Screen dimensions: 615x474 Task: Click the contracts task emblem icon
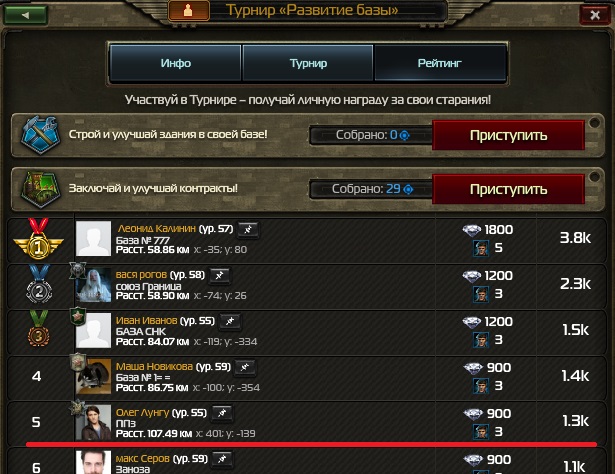[40, 189]
